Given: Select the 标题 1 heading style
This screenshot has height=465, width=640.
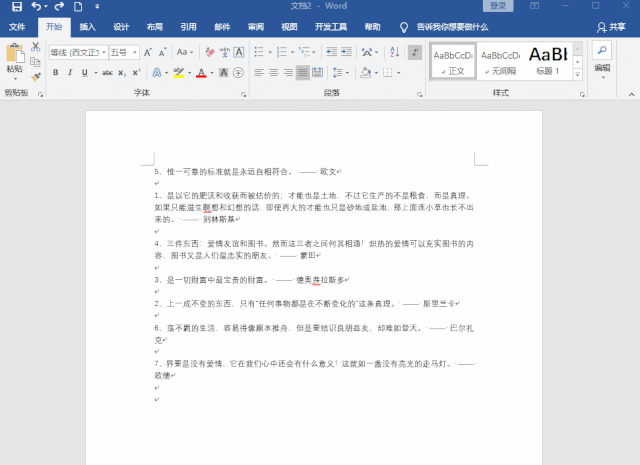Looking at the screenshot, I should [x=548, y=61].
